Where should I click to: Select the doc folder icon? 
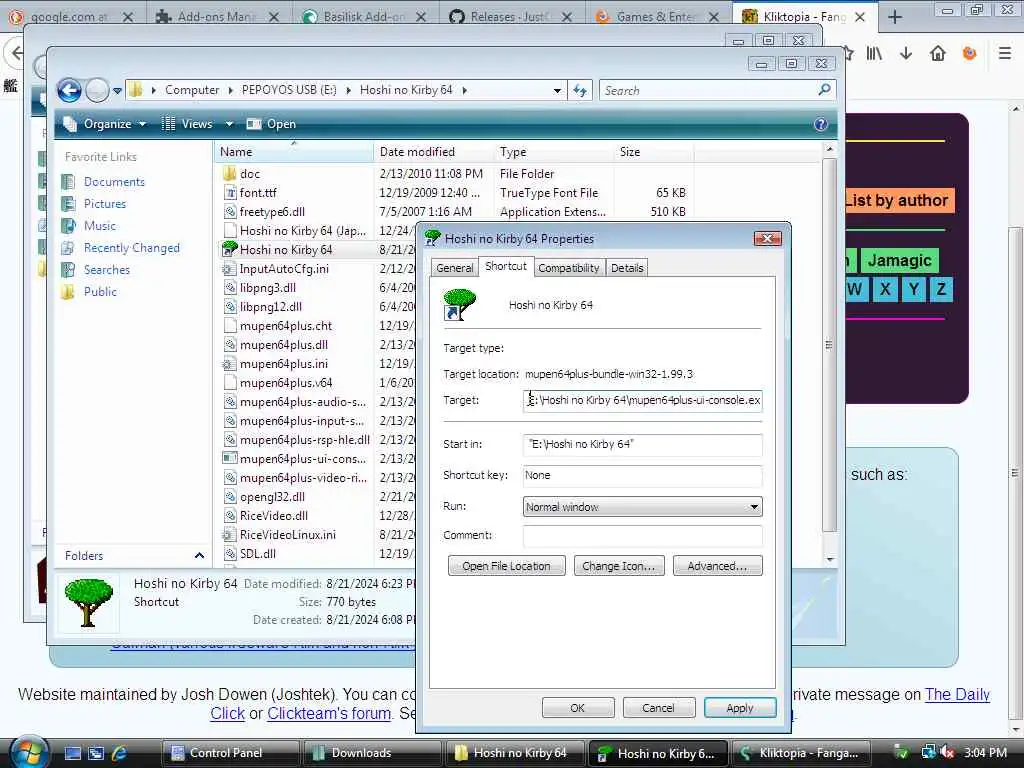pos(229,174)
